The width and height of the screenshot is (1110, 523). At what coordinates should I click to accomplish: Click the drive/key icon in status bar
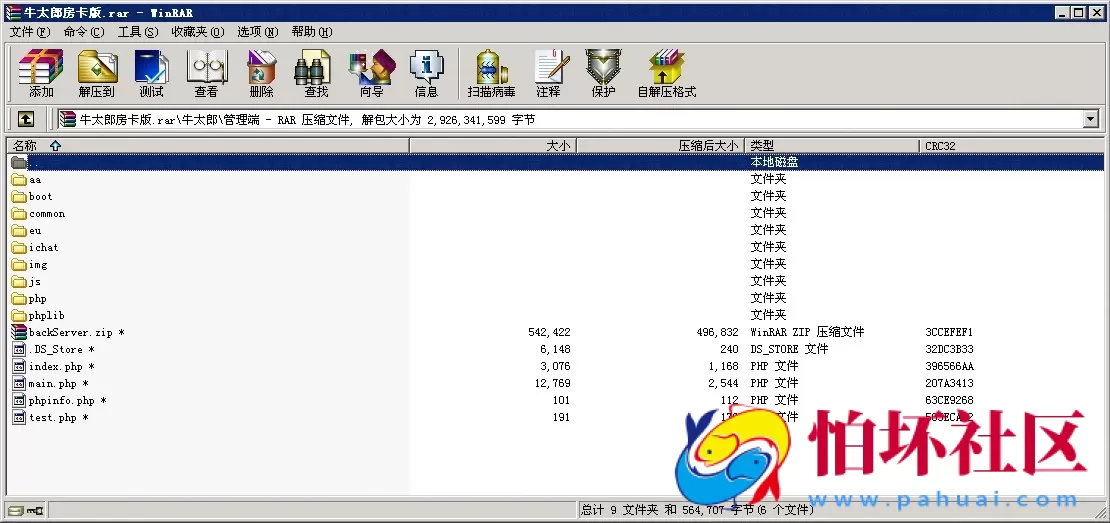(x=25, y=510)
